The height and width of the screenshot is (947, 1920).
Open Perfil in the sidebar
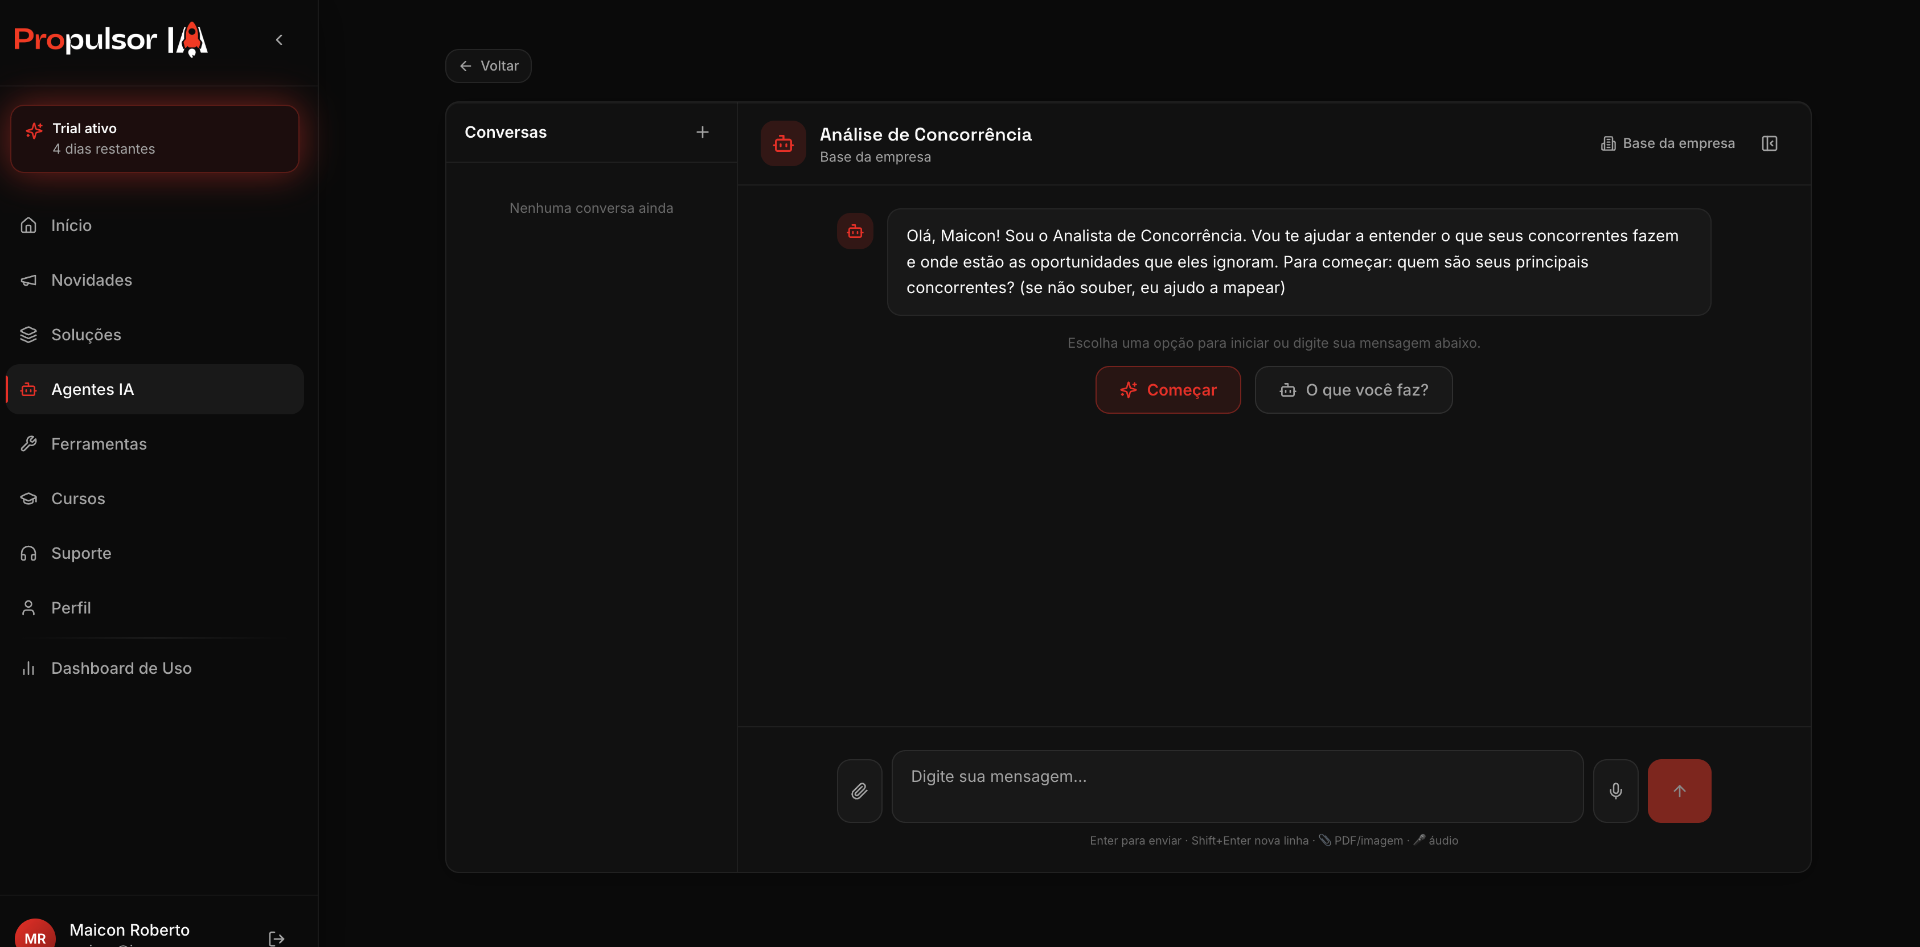pos(155,608)
